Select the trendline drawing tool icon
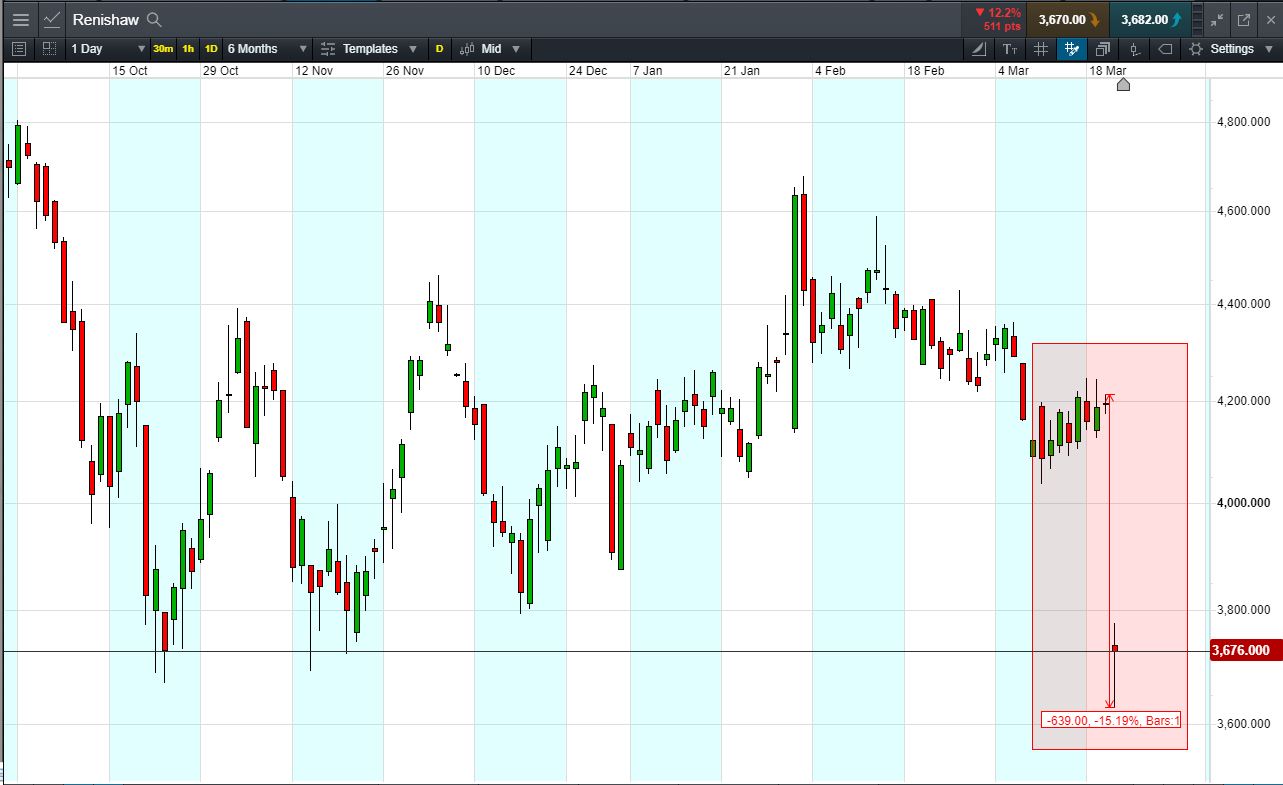 coord(978,48)
